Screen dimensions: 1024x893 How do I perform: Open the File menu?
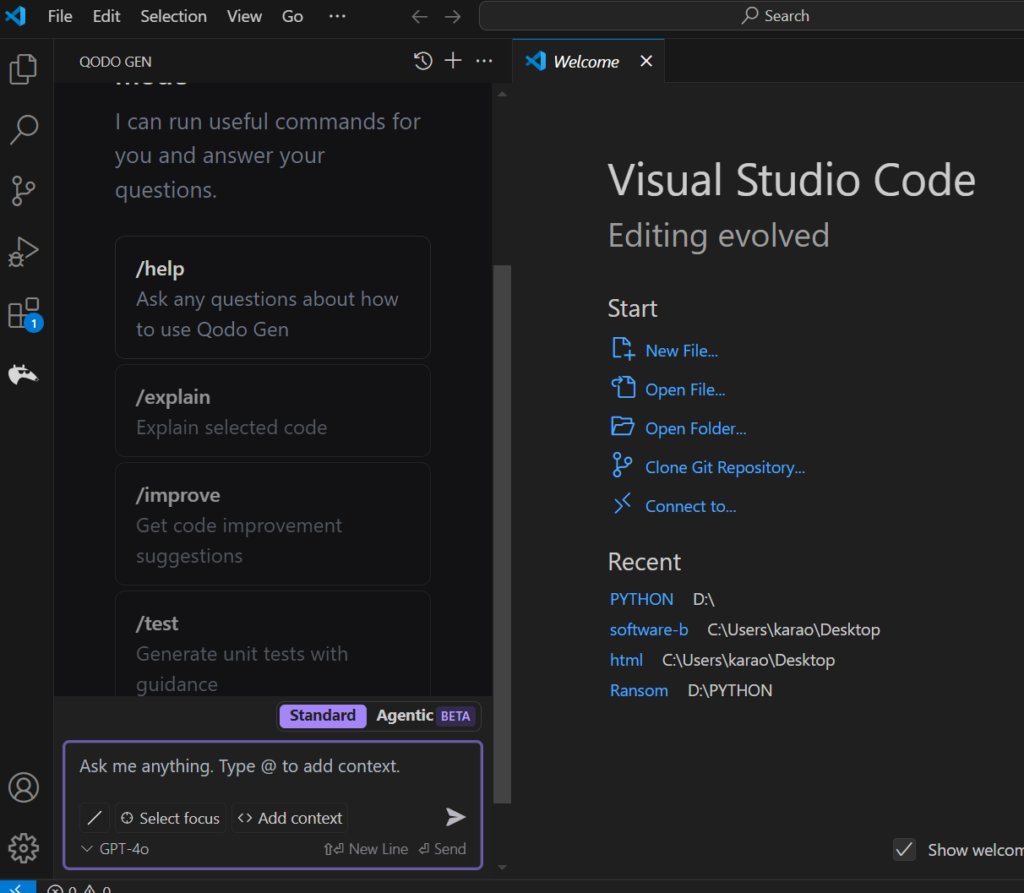click(x=60, y=16)
